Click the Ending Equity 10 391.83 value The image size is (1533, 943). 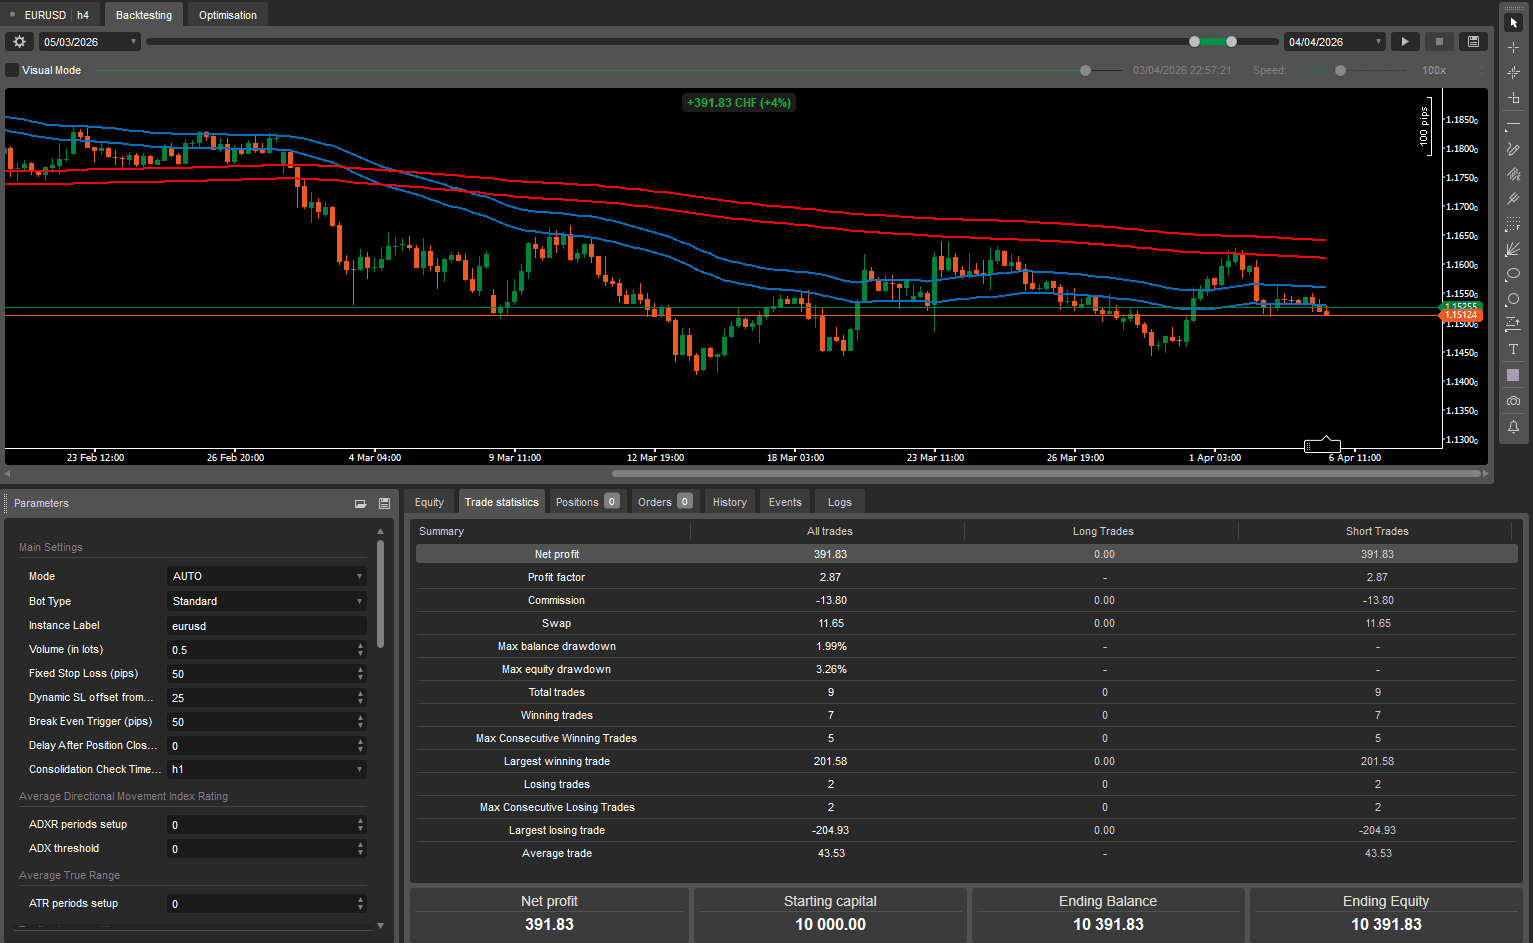1386,924
